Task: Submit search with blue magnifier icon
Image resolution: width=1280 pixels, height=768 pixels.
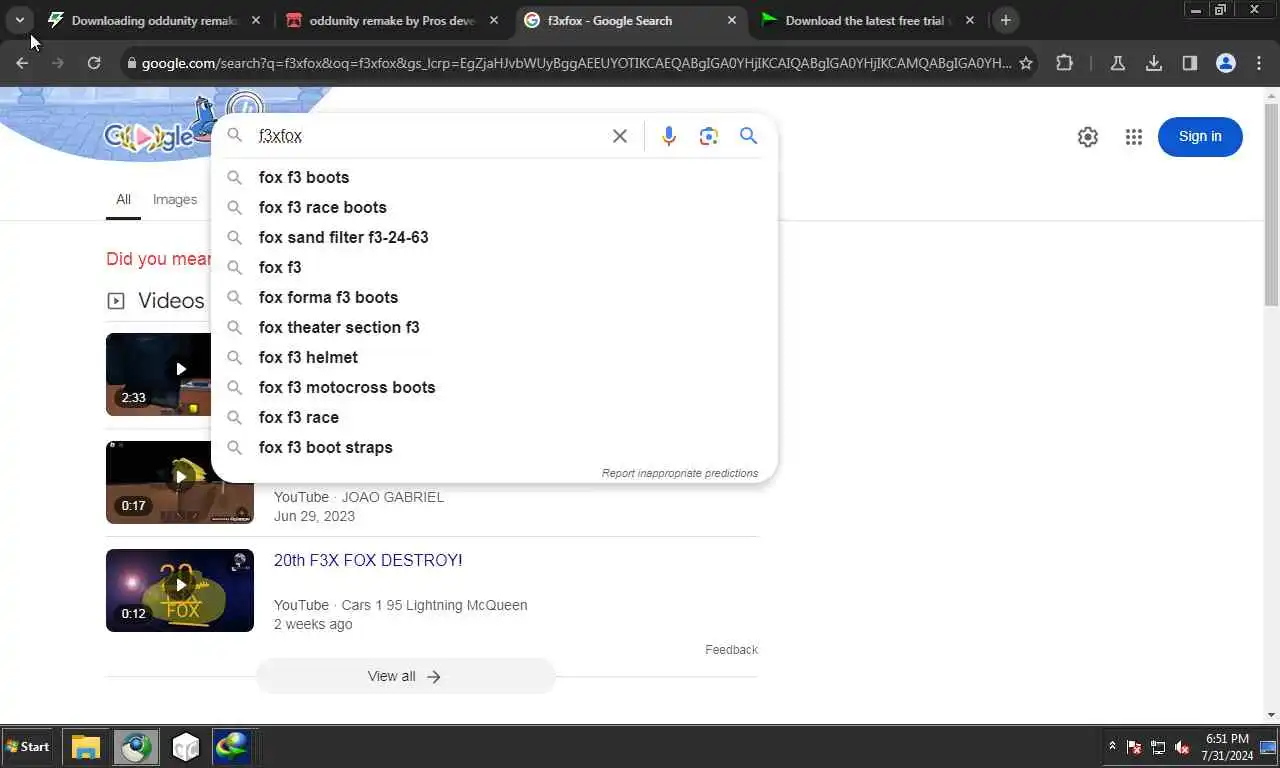Action: pos(748,136)
